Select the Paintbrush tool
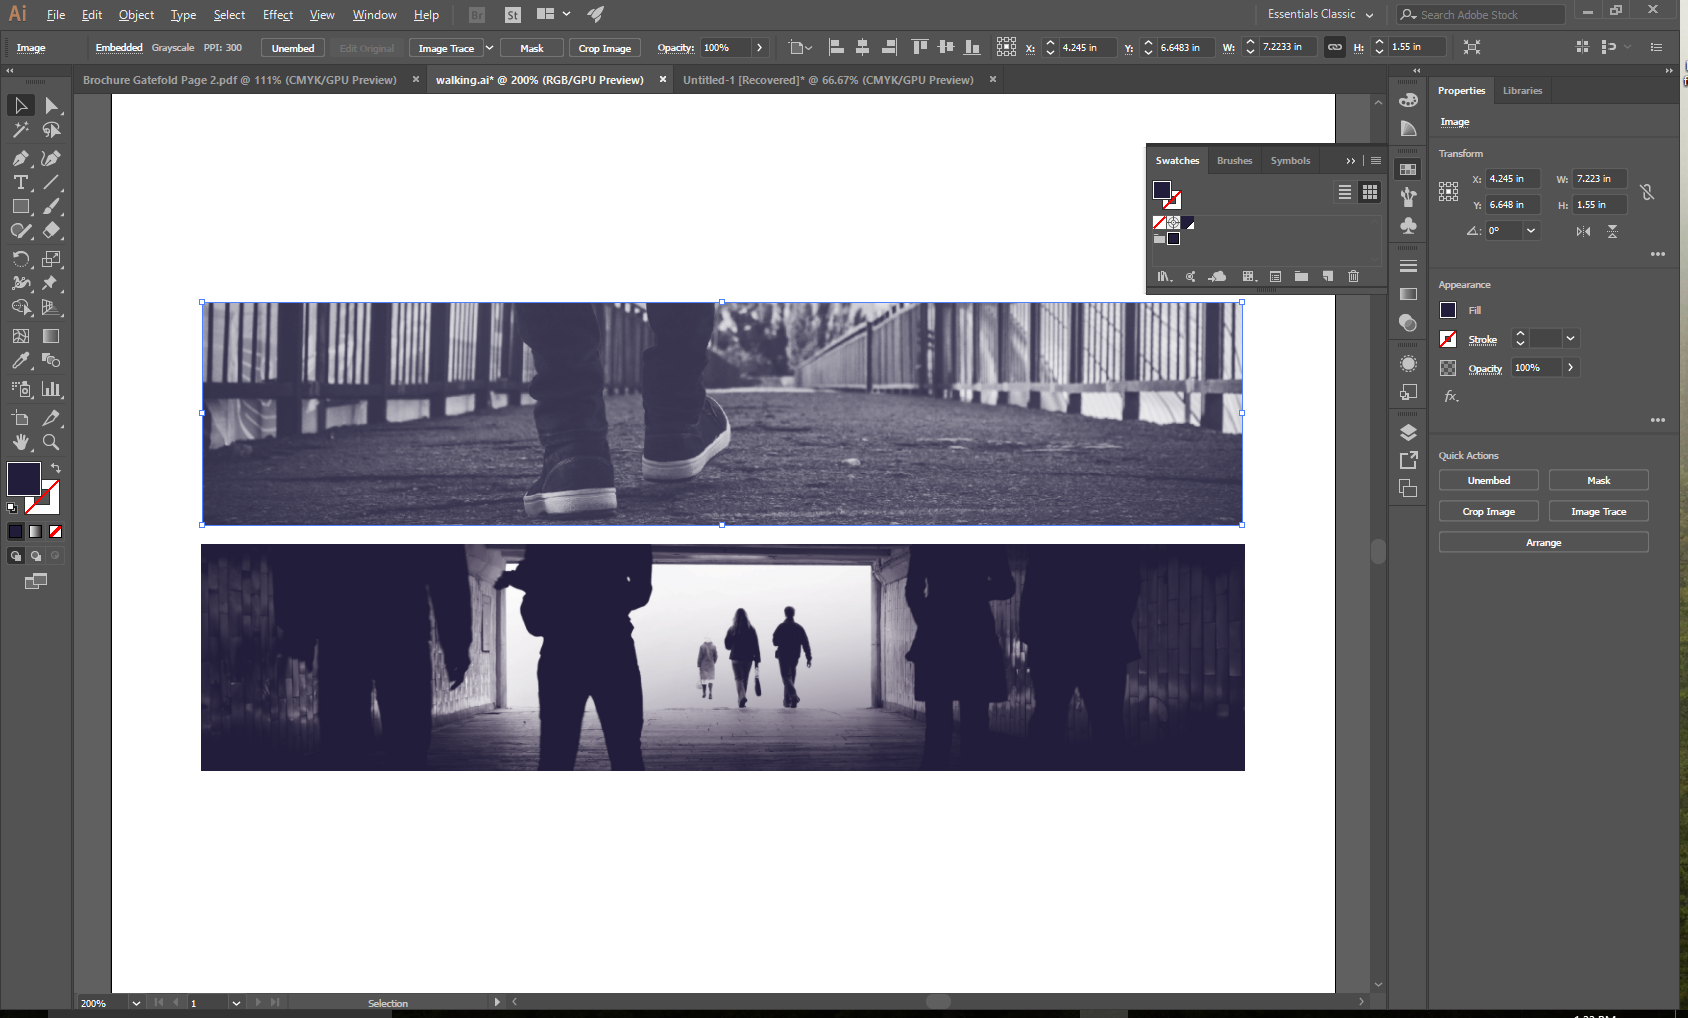The image size is (1688, 1018). pyautogui.click(x=51, y=206)
